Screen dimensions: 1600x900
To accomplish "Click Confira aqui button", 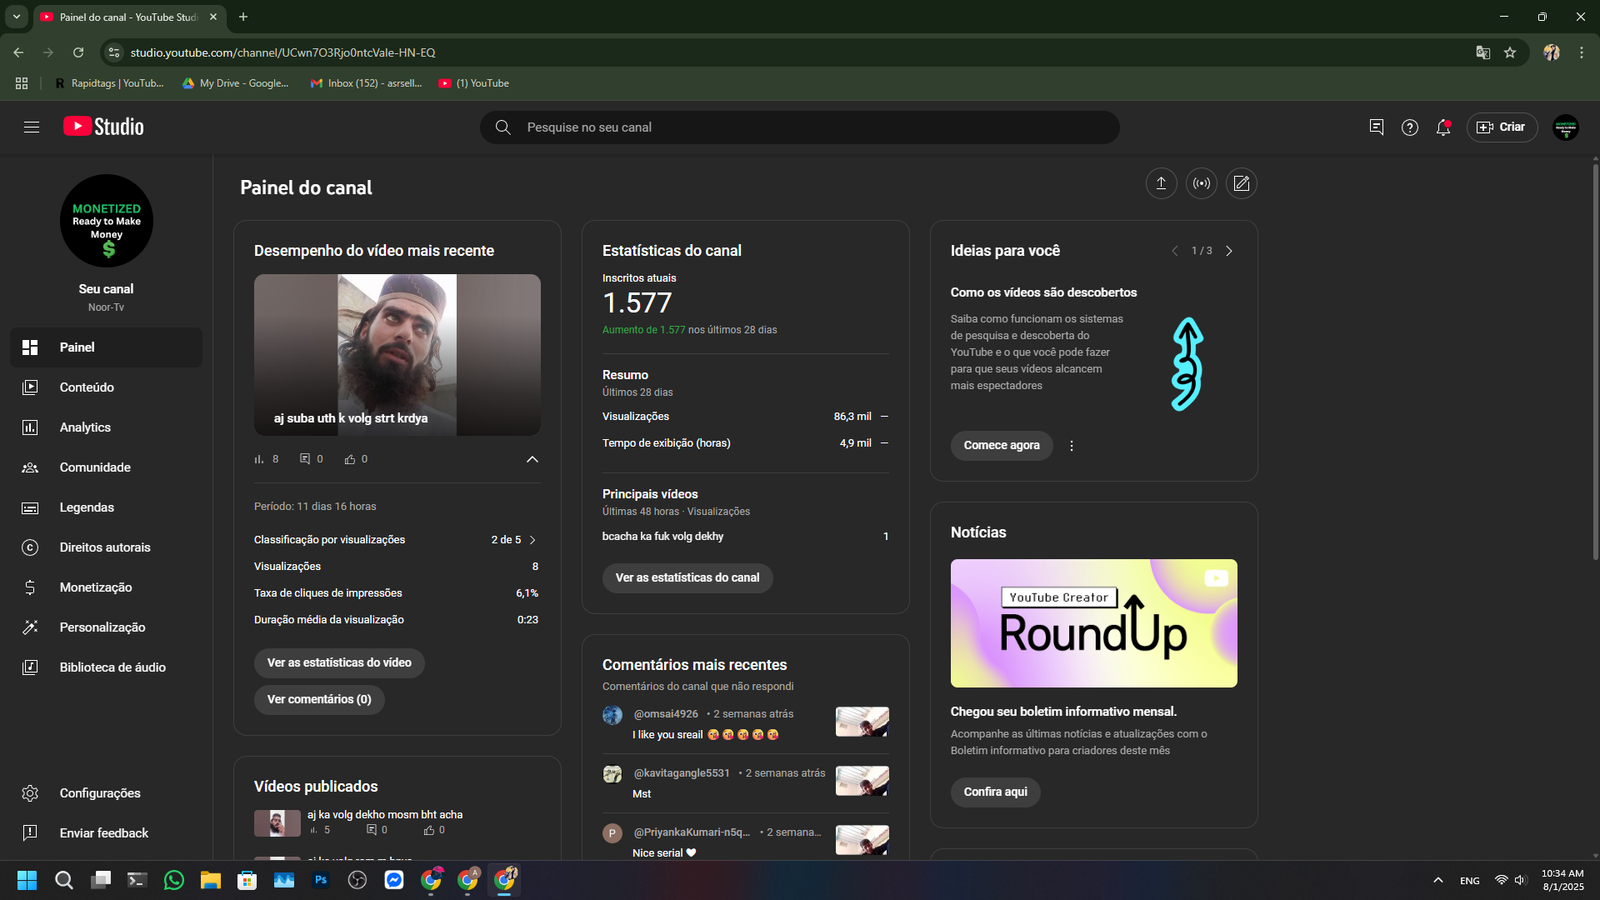I will tap(995, 792).
